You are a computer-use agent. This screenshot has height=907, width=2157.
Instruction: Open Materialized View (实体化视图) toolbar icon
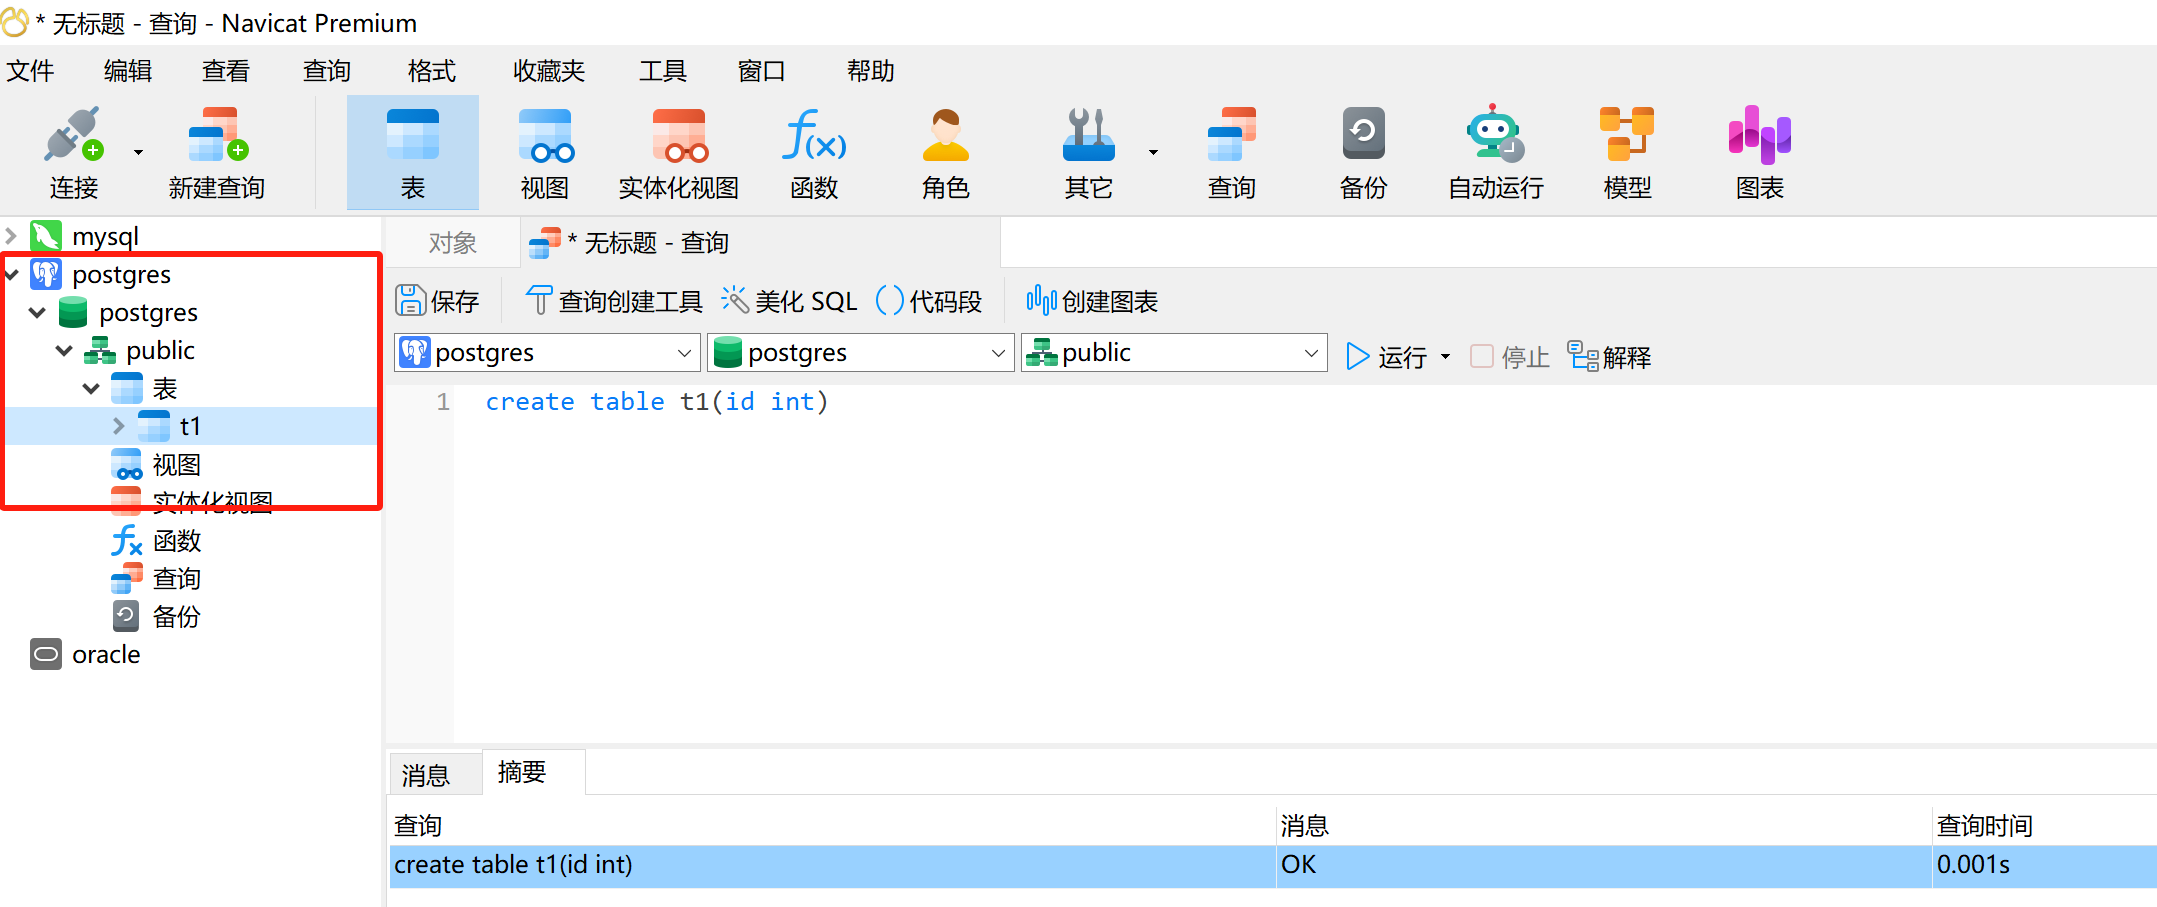(x=679, y=135)
